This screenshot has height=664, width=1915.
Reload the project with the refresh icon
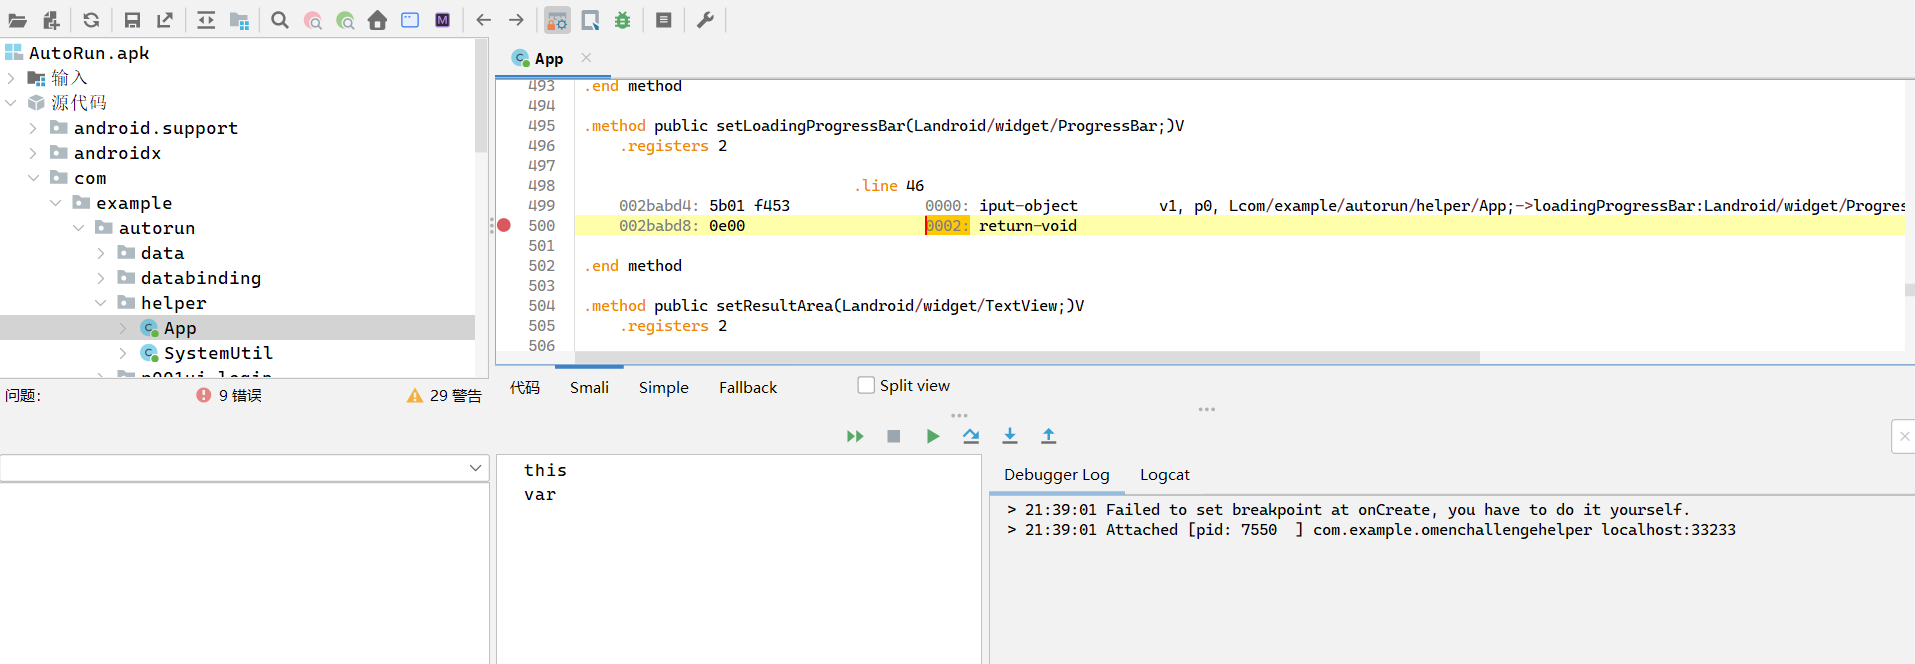pyautogui.click(x=91, y=20)
